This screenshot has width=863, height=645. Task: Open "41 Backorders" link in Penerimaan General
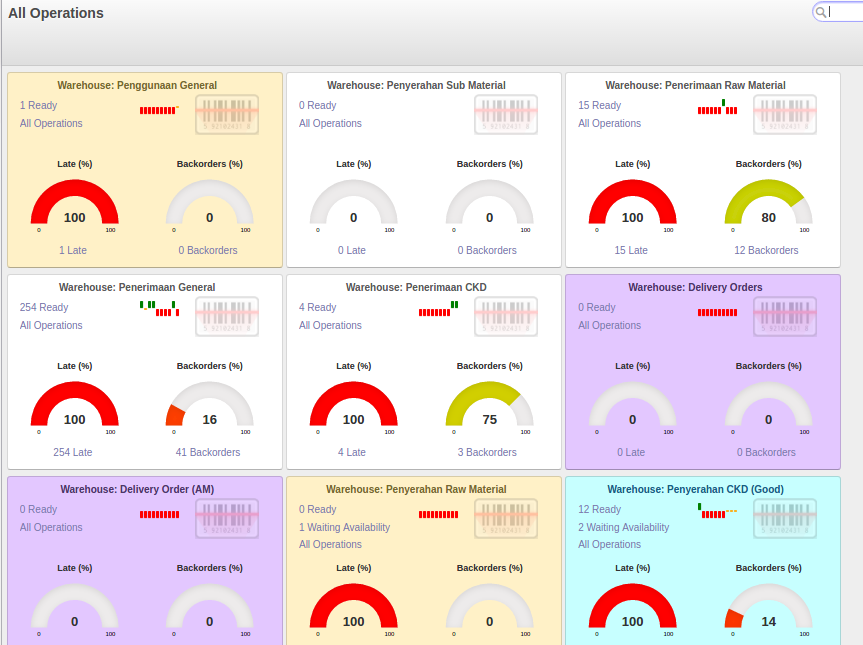(x=209, y=453)
